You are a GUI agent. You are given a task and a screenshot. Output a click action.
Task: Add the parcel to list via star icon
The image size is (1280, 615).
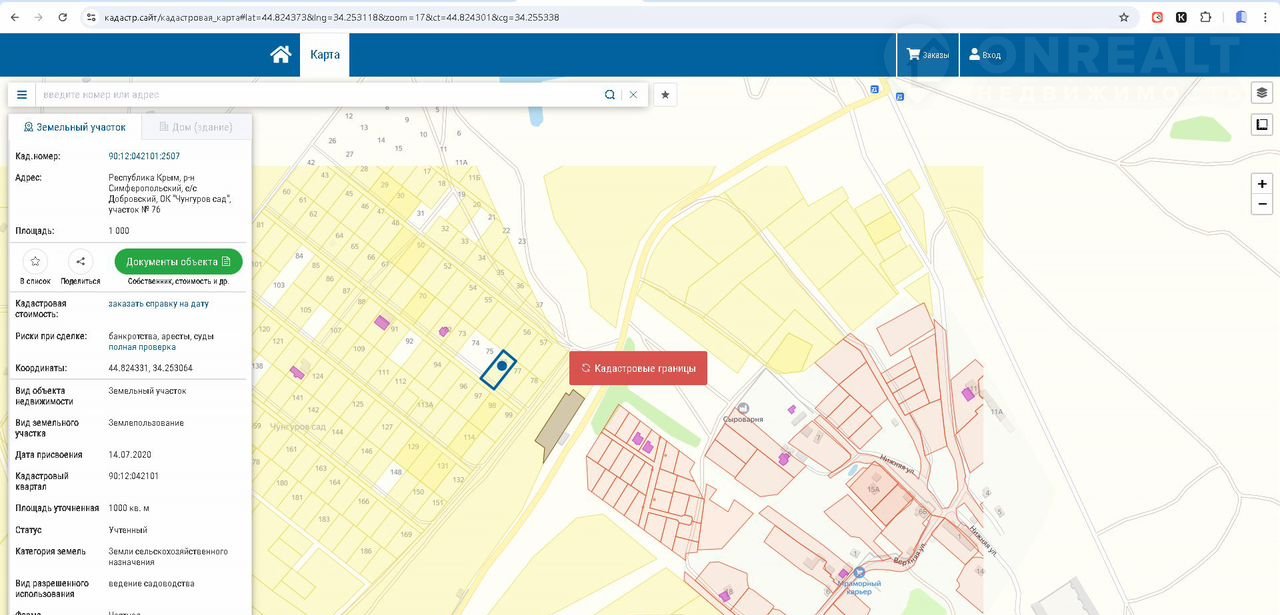click(35, 262)
